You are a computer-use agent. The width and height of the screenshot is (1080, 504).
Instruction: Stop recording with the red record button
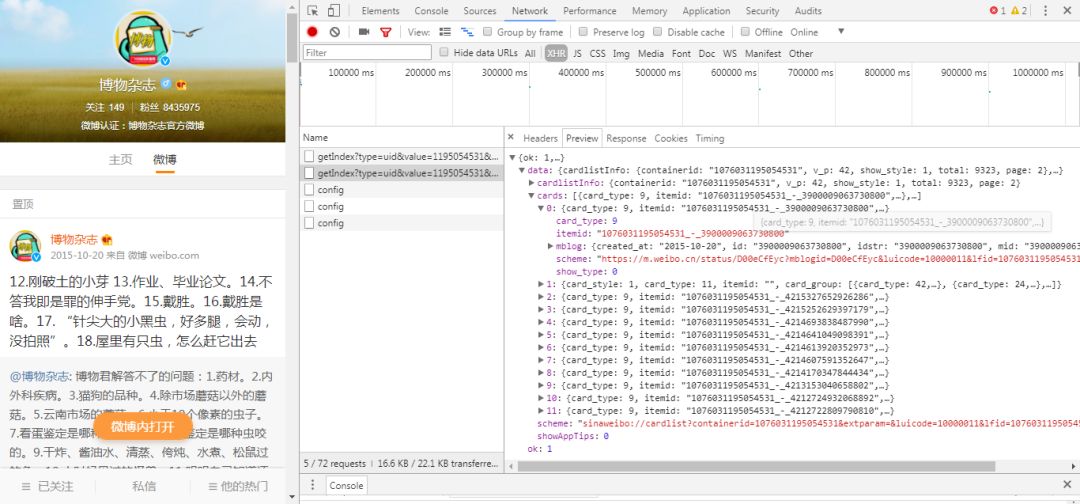[x=312, y=32]
